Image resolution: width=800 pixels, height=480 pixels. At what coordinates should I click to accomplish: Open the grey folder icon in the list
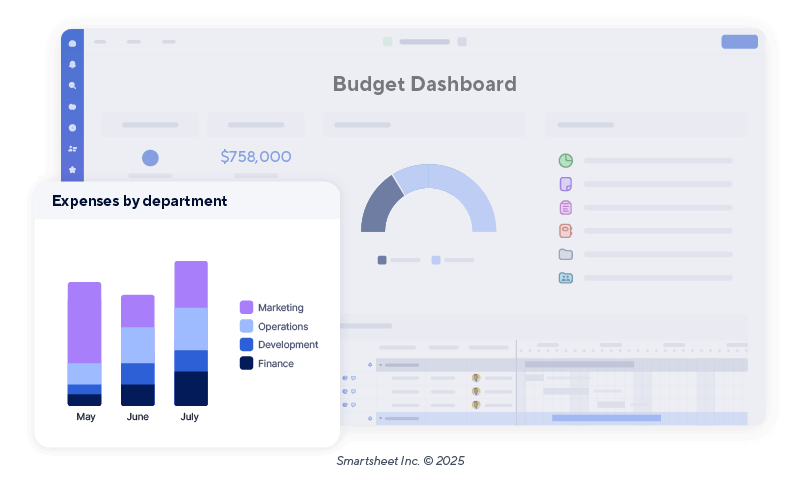point(565,254)
